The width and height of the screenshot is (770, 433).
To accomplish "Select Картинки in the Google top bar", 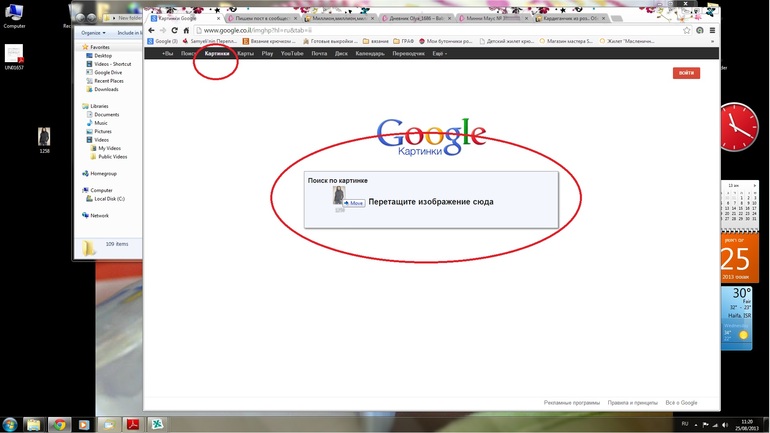I will [216, 53].
